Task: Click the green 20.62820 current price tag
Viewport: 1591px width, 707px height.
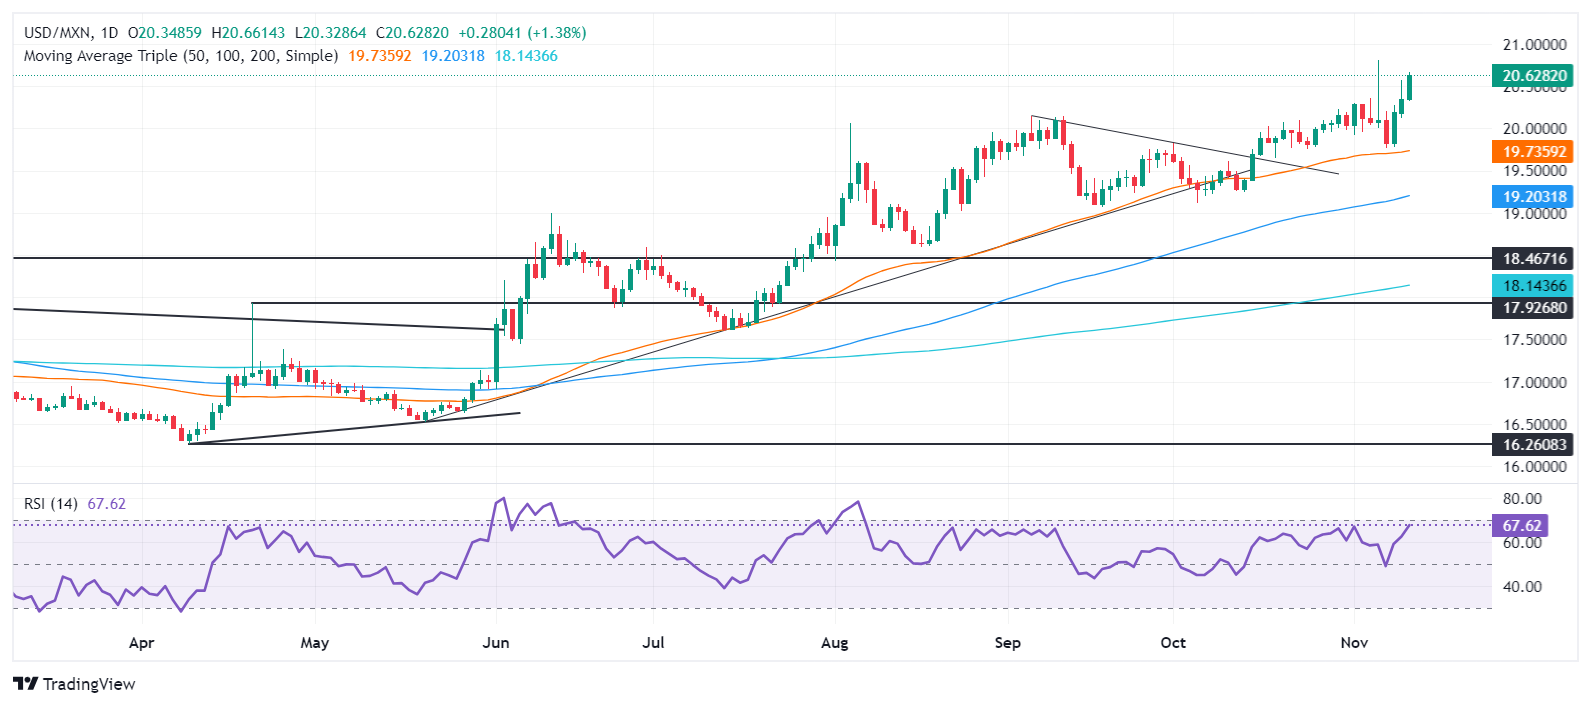Action: [1531, 76]
